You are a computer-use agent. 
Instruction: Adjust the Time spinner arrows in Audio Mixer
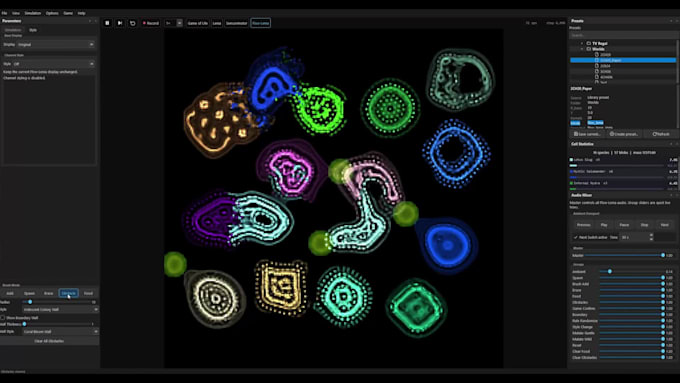[x=651, y=237]
